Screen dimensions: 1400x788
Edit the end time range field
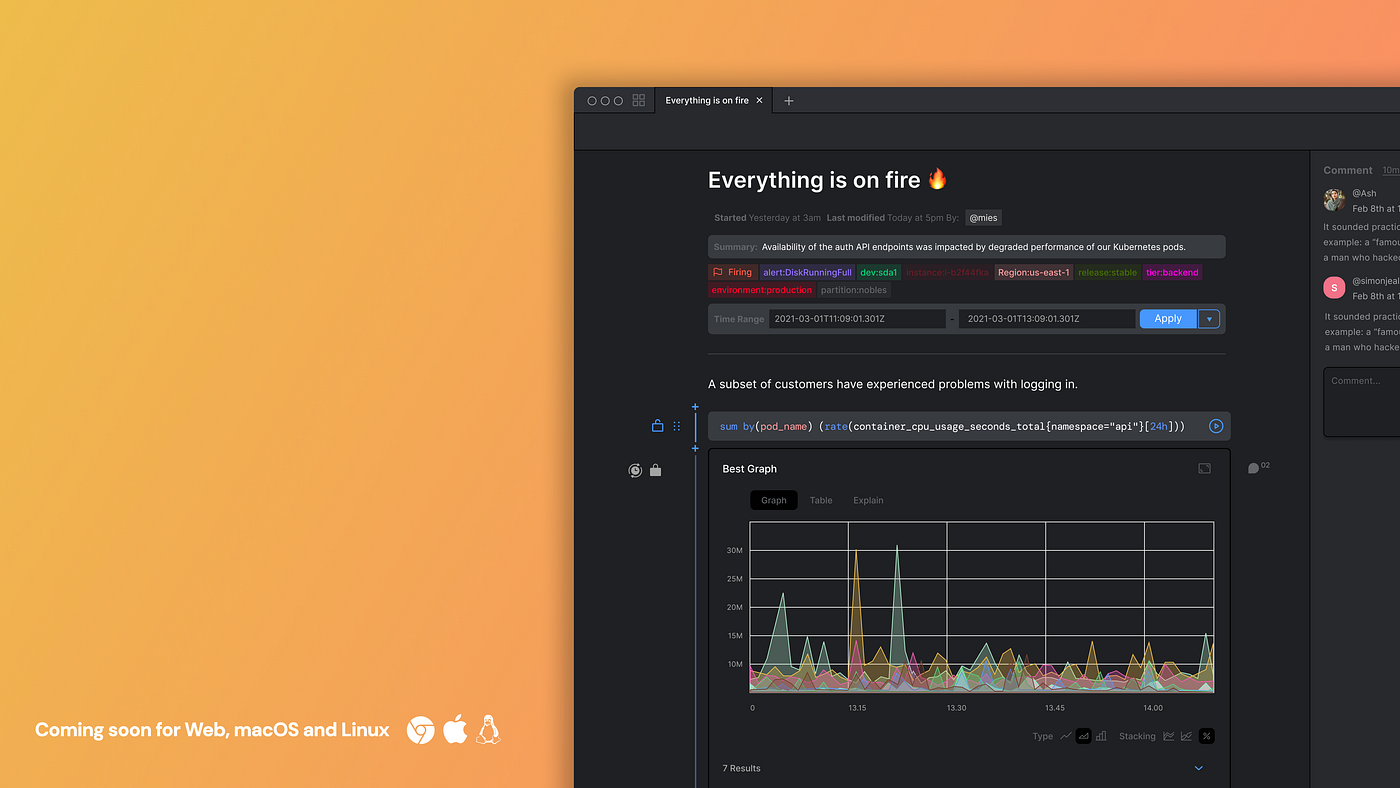tap(1047, 319)
